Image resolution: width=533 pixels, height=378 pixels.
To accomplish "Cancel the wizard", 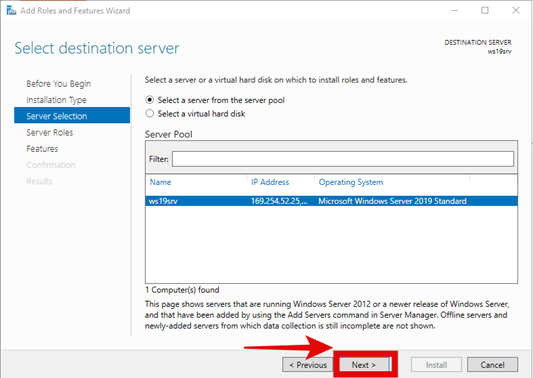I will [x=493, y=365].
